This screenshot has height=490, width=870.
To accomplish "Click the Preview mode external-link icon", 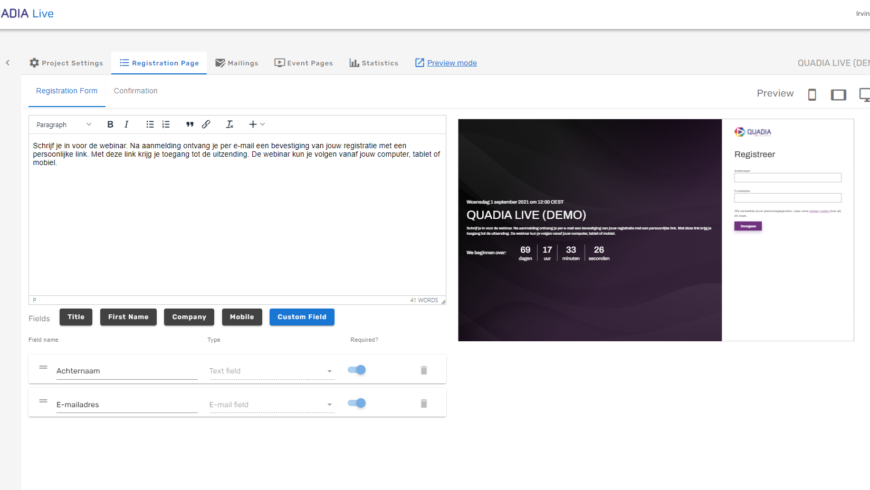I will (419, 63).
